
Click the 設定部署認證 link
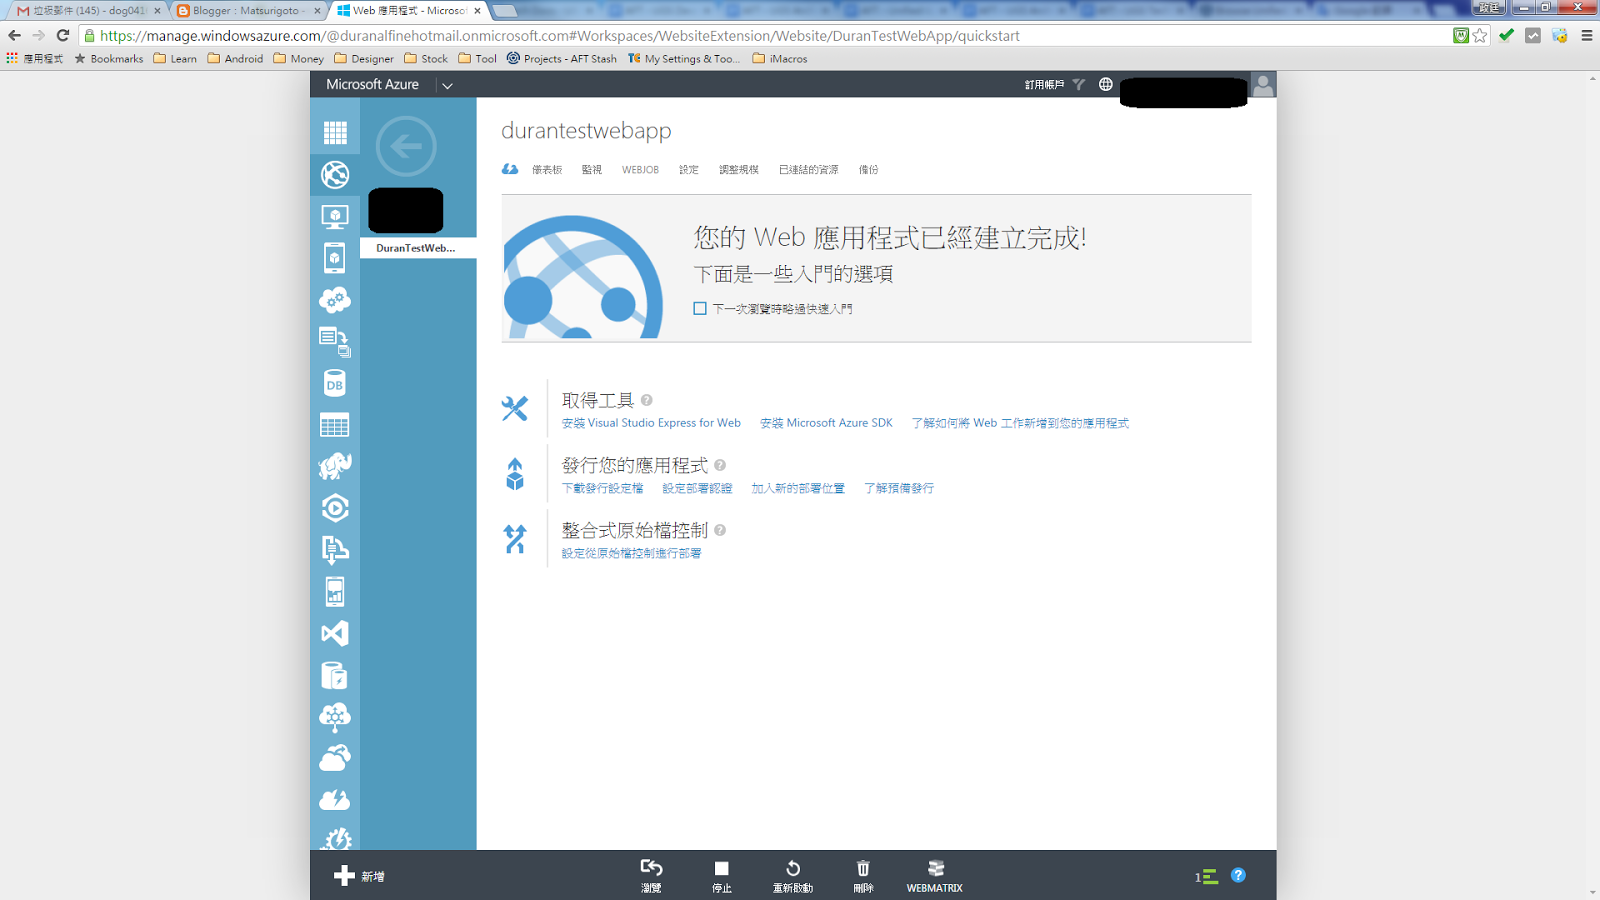click(x=697, y=488)
